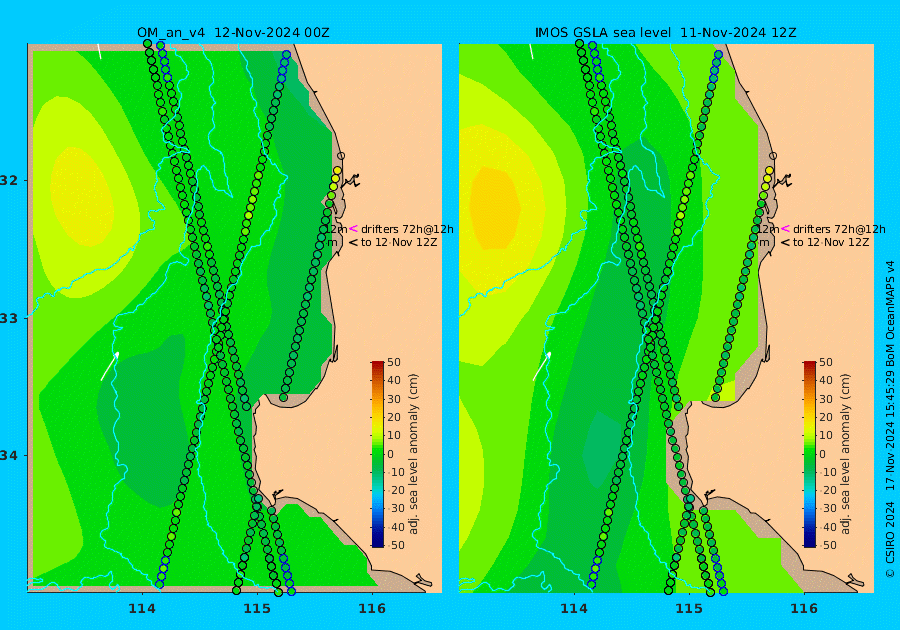Screen dimensions: 900x630
Task: Click the orange high anomaly core on IMOS GSLA map
Action: click(x=495, y=207)
